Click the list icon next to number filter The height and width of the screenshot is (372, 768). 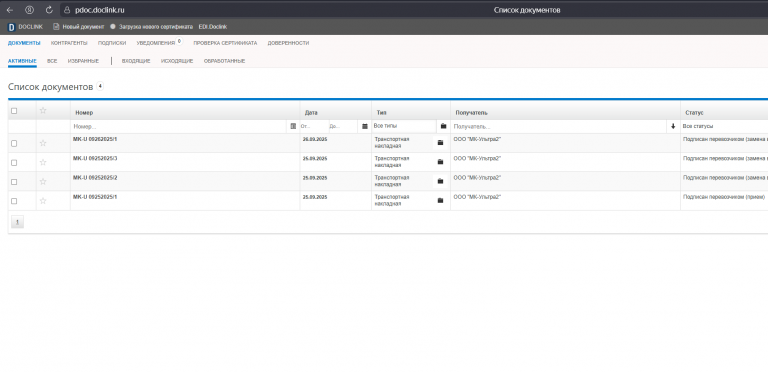tap(293, 126)
